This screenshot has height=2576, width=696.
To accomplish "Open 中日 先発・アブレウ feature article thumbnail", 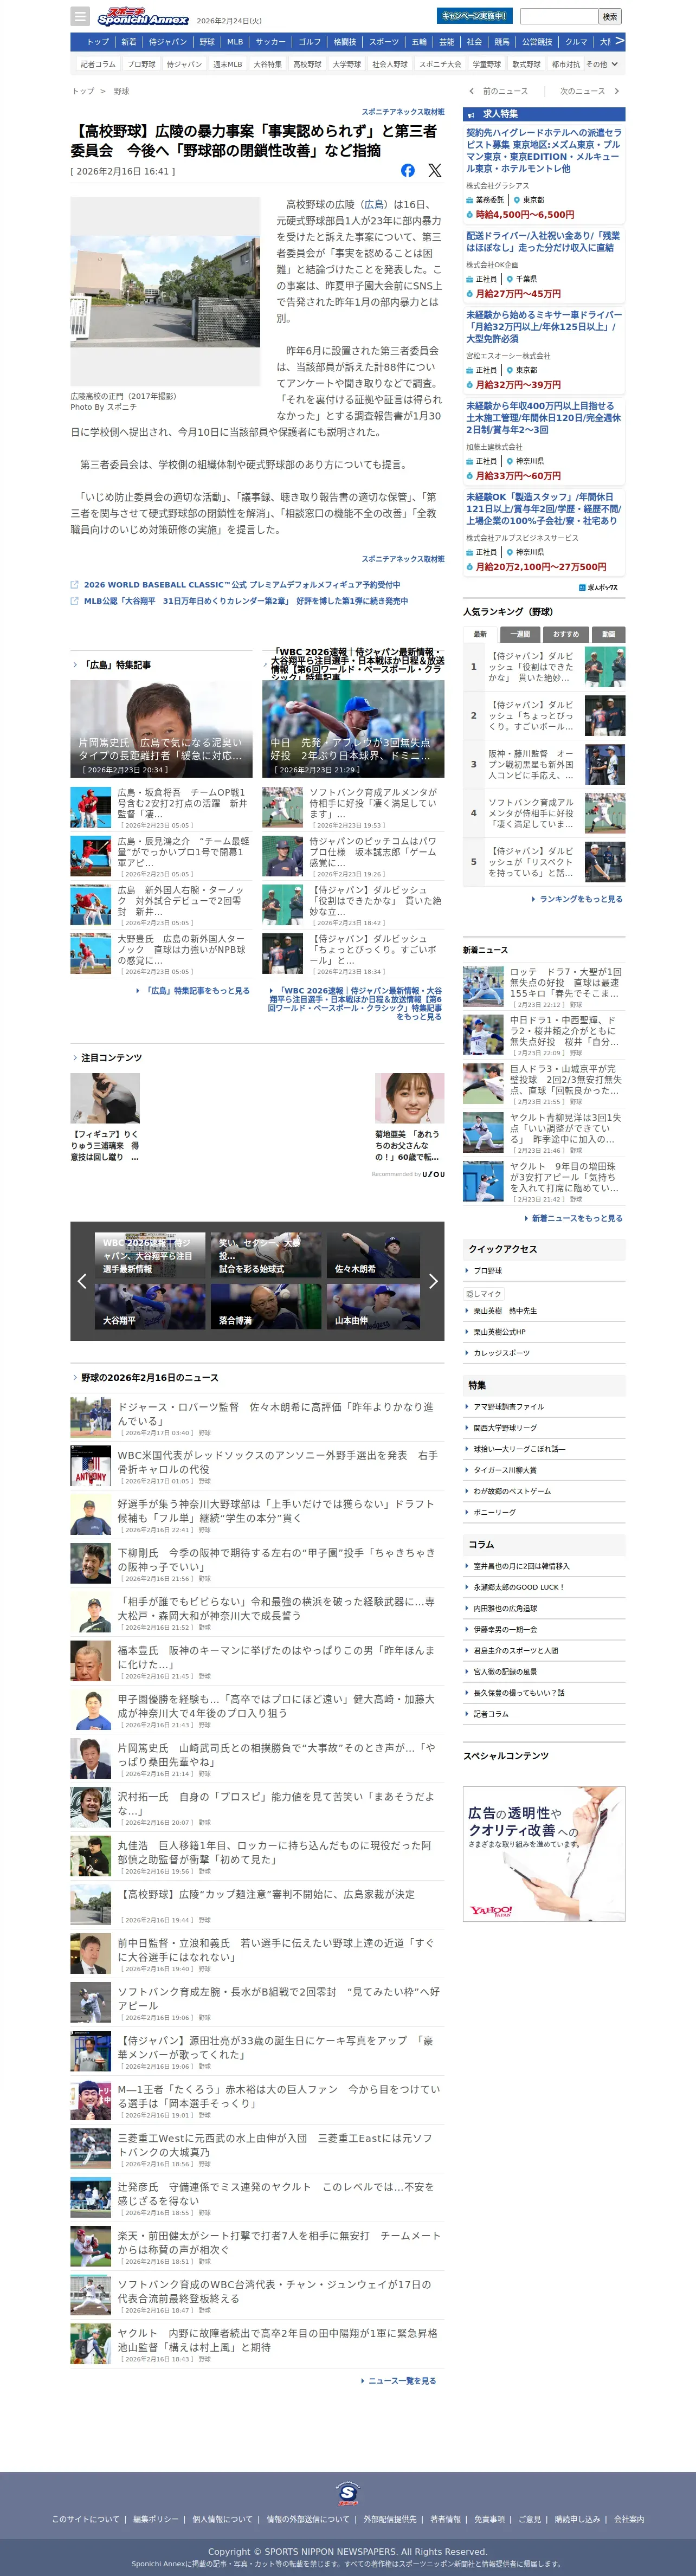I will (353, 729).
